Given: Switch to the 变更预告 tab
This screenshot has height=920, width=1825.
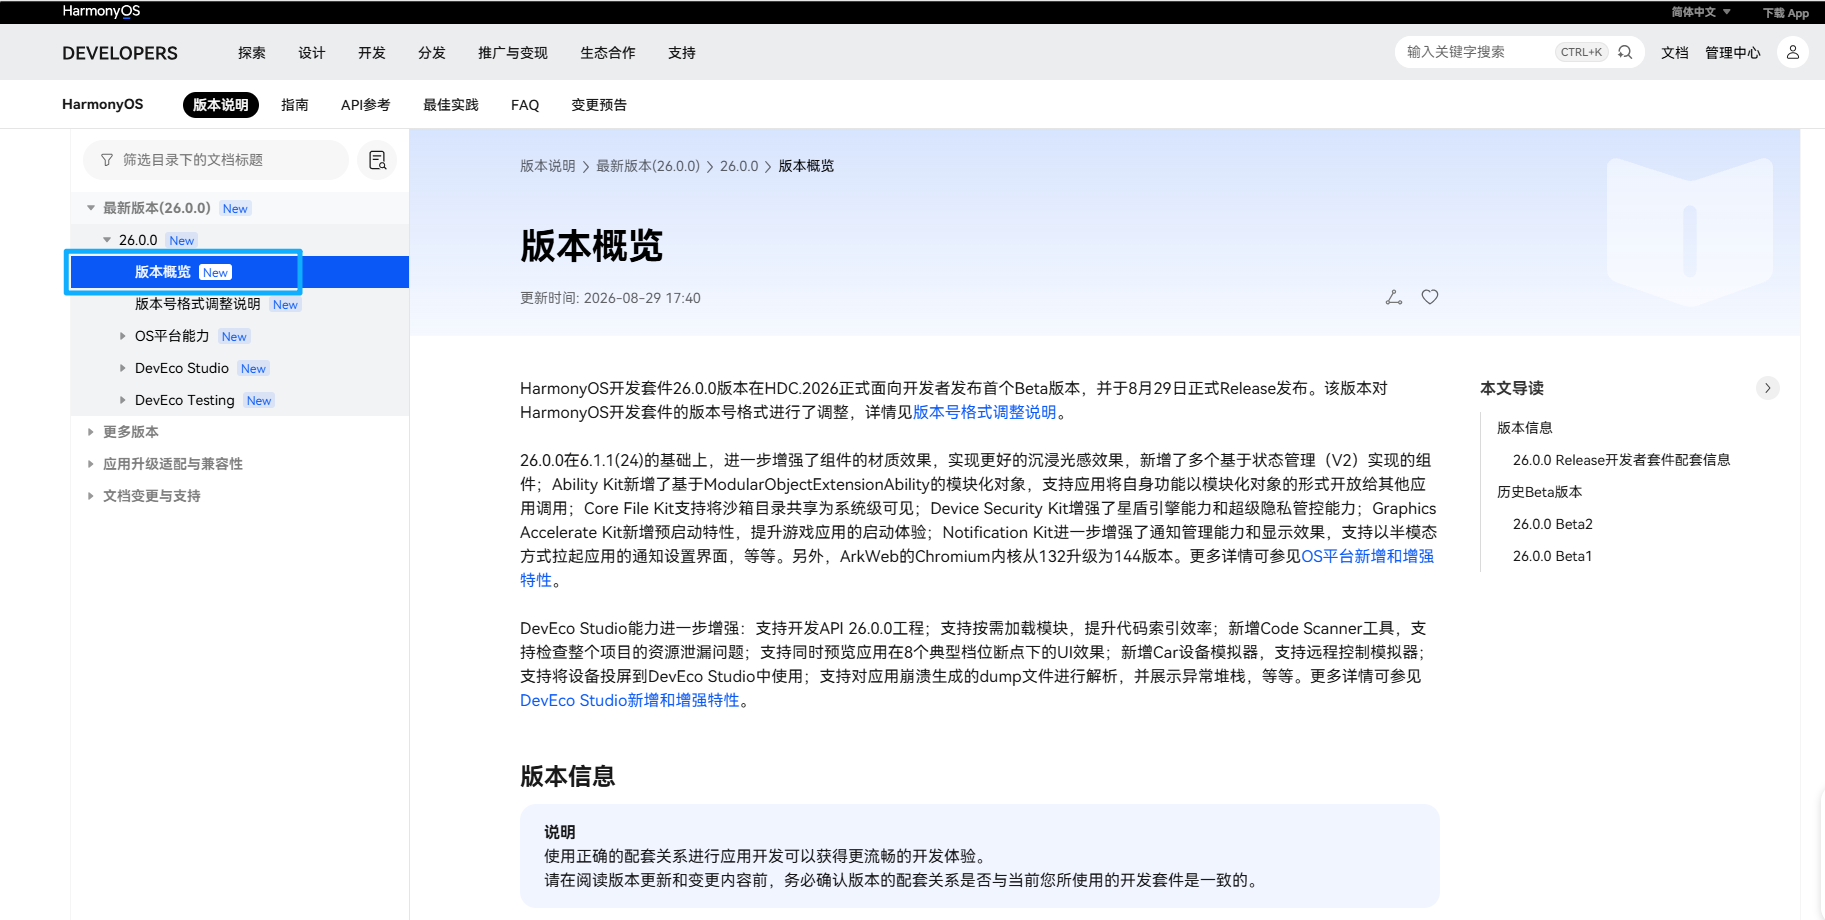Looking at the screenshot, I should (x=599, y=105).
